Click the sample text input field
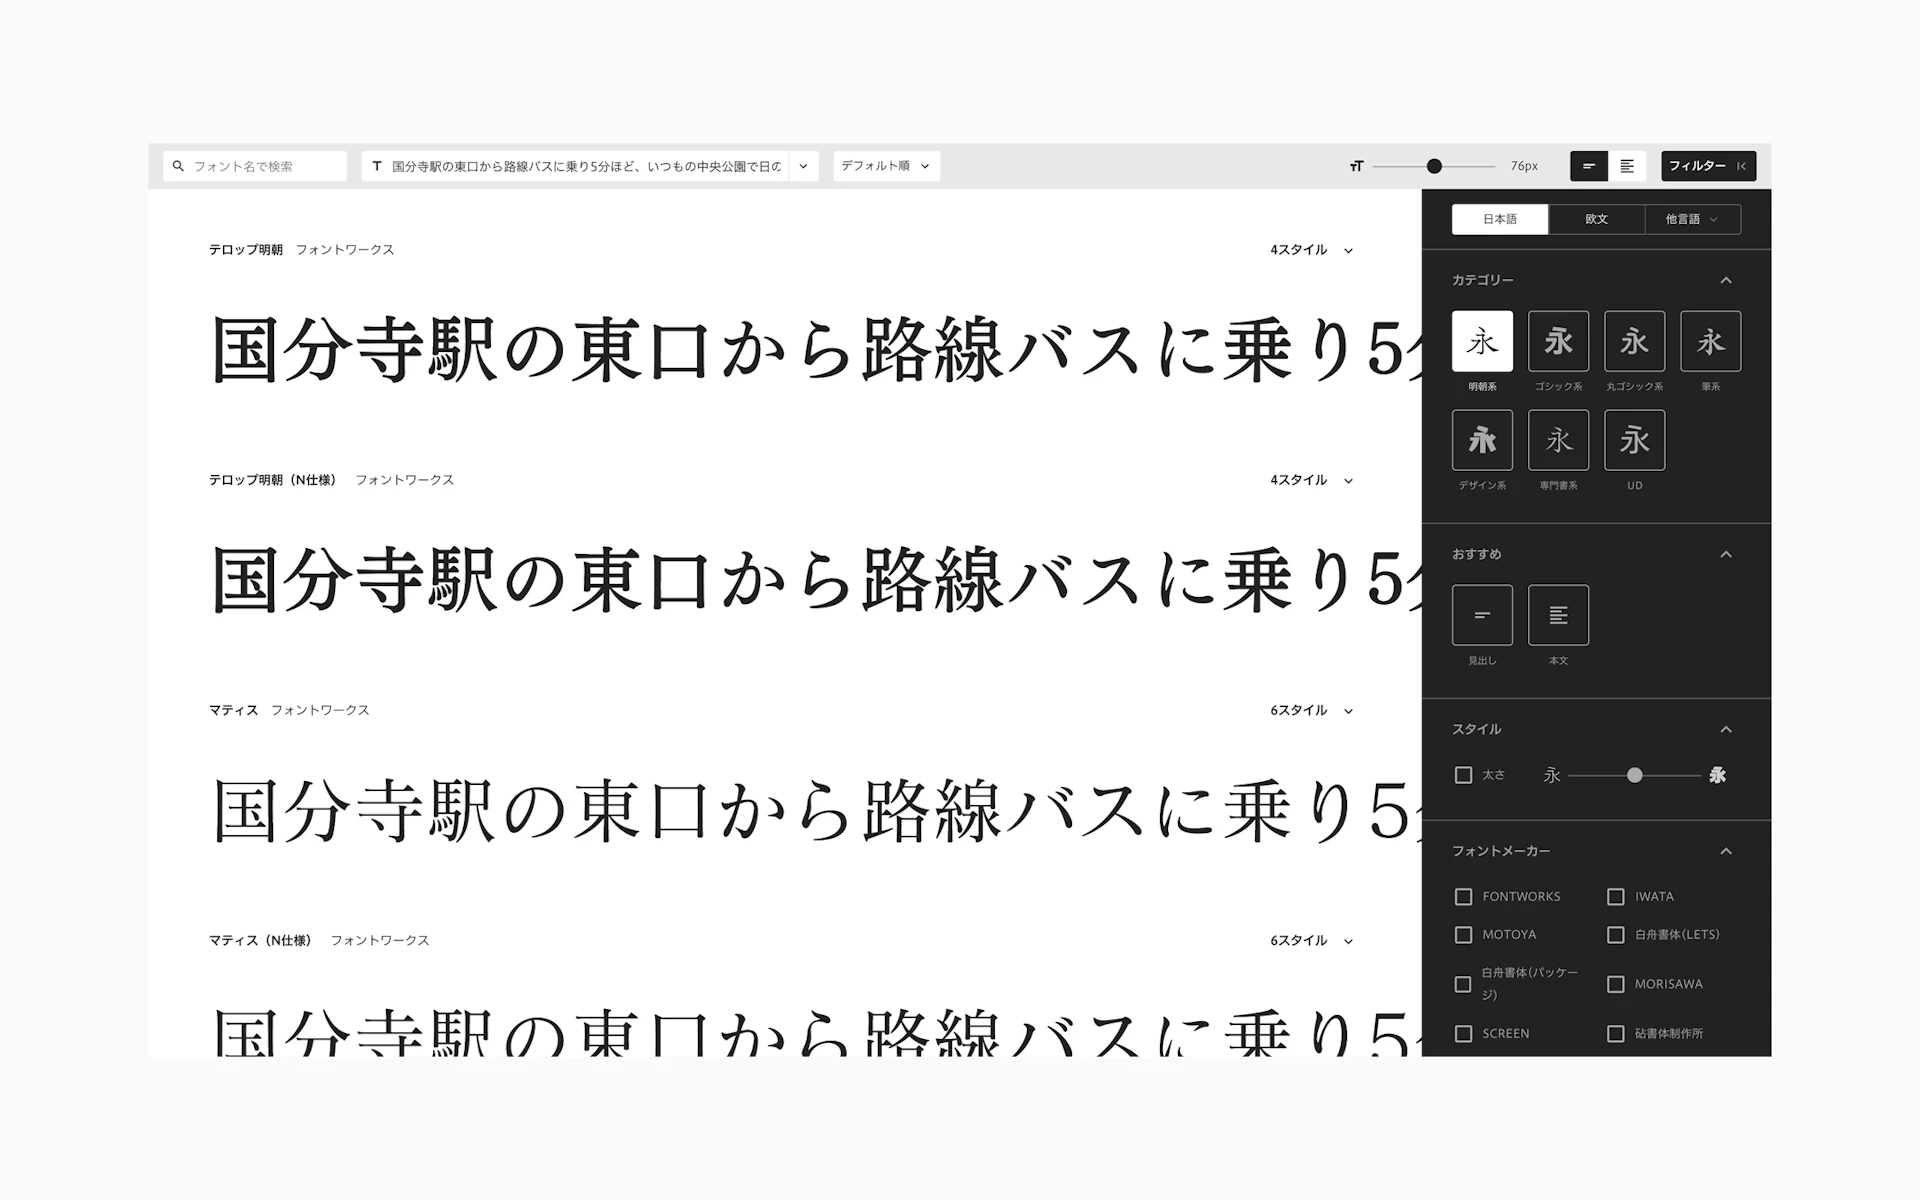This screenshot has height=1200, width=1920. pyautogui.click(x=576, y=166)
